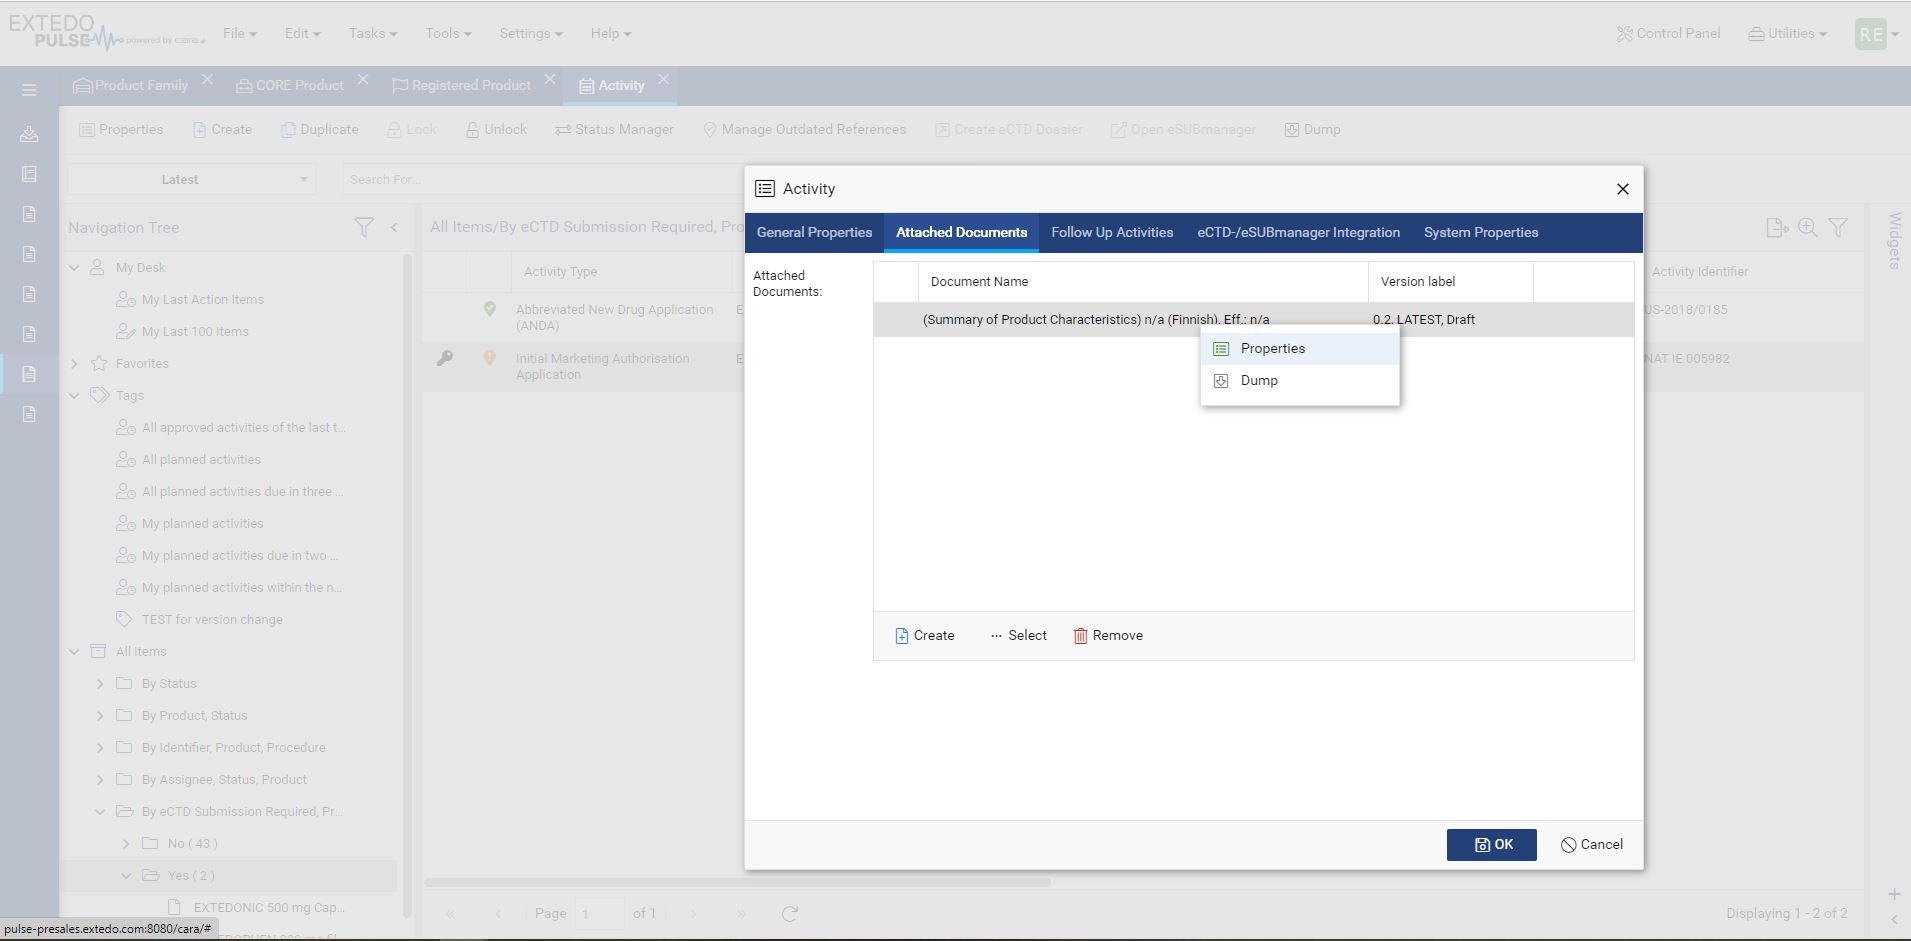Click the export document icon above the table
1911x941 pixels.
click(x=1779, y=227)
